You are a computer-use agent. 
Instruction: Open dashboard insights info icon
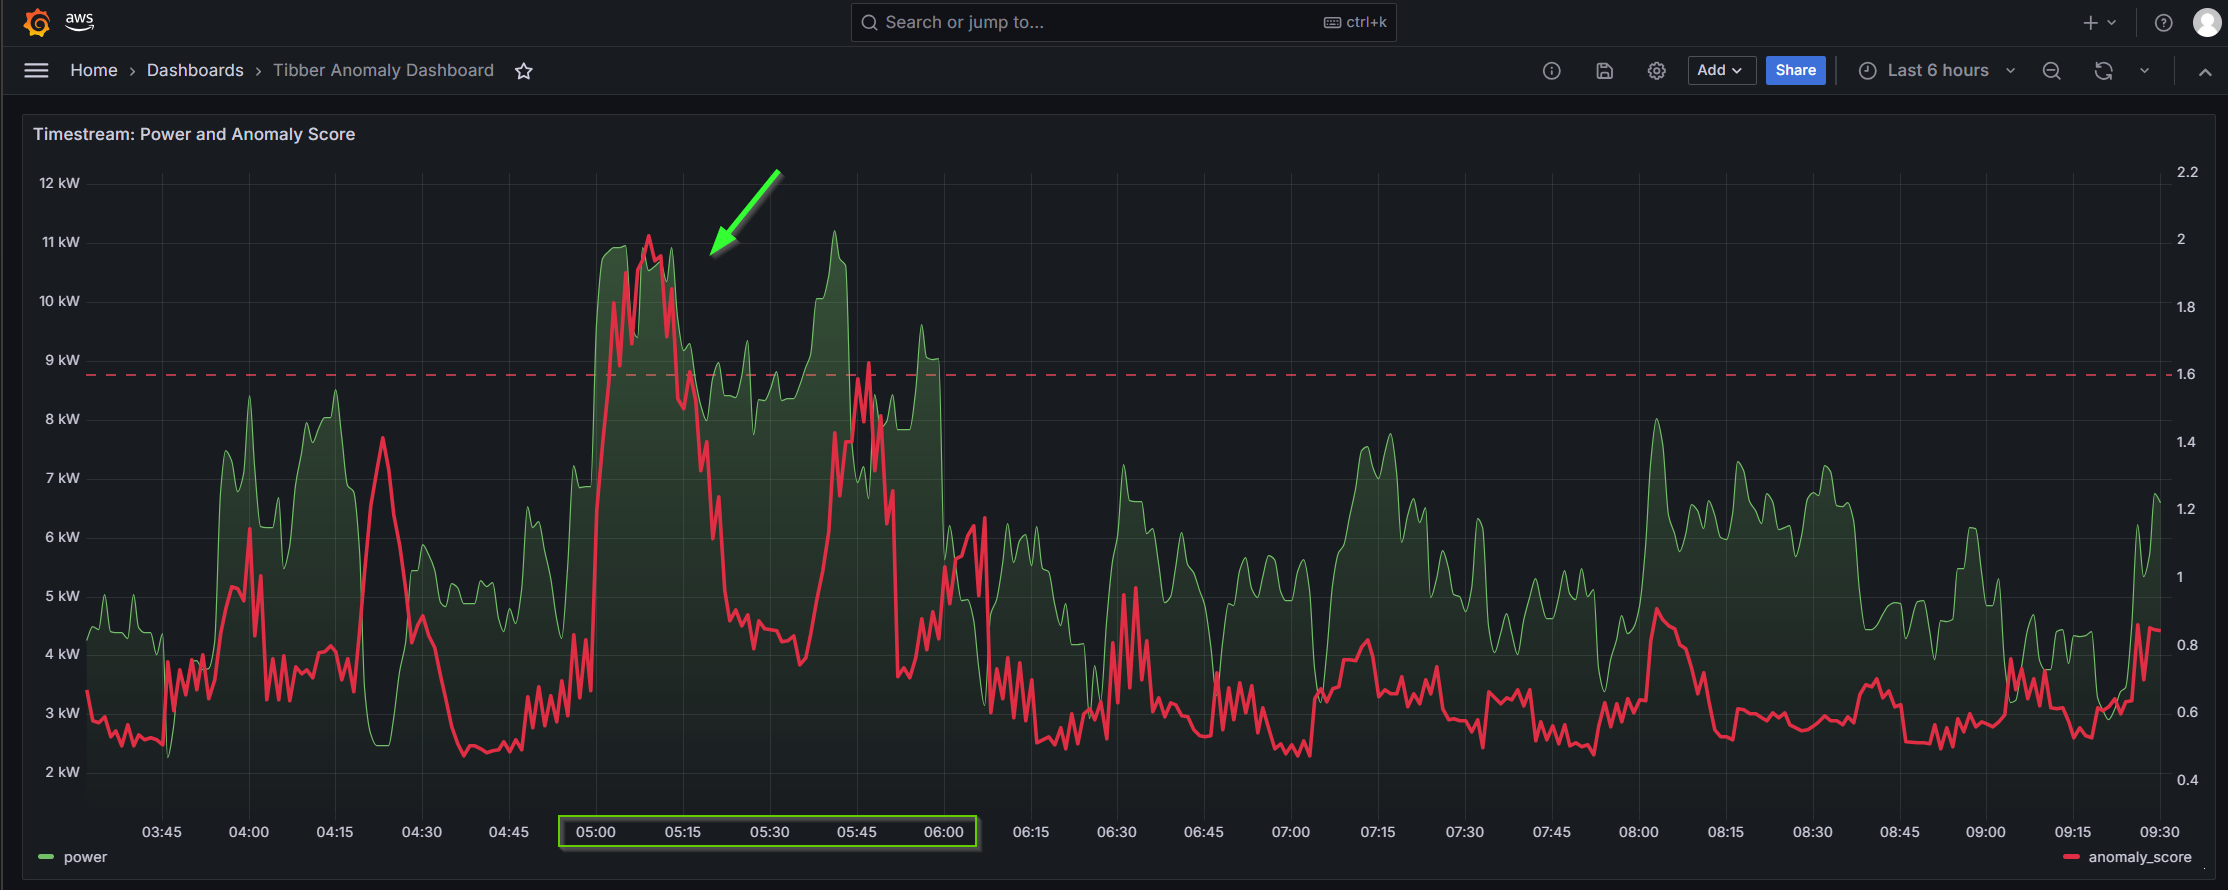1551,71
